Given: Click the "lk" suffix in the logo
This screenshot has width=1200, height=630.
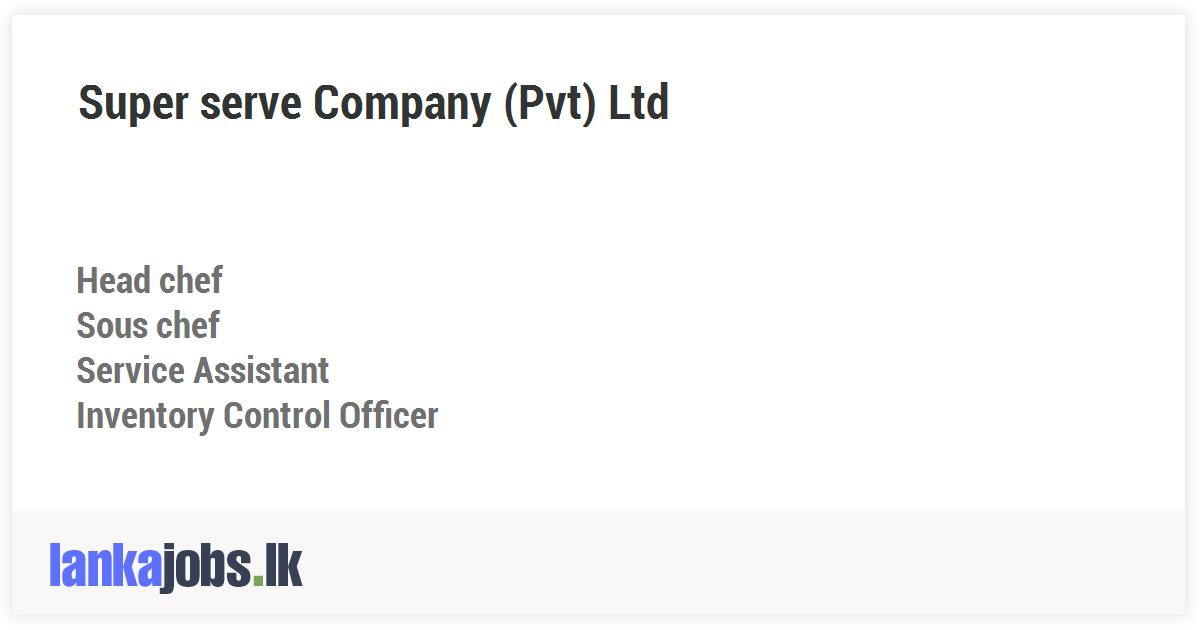Looking at the screenshot, I should 283,567.
